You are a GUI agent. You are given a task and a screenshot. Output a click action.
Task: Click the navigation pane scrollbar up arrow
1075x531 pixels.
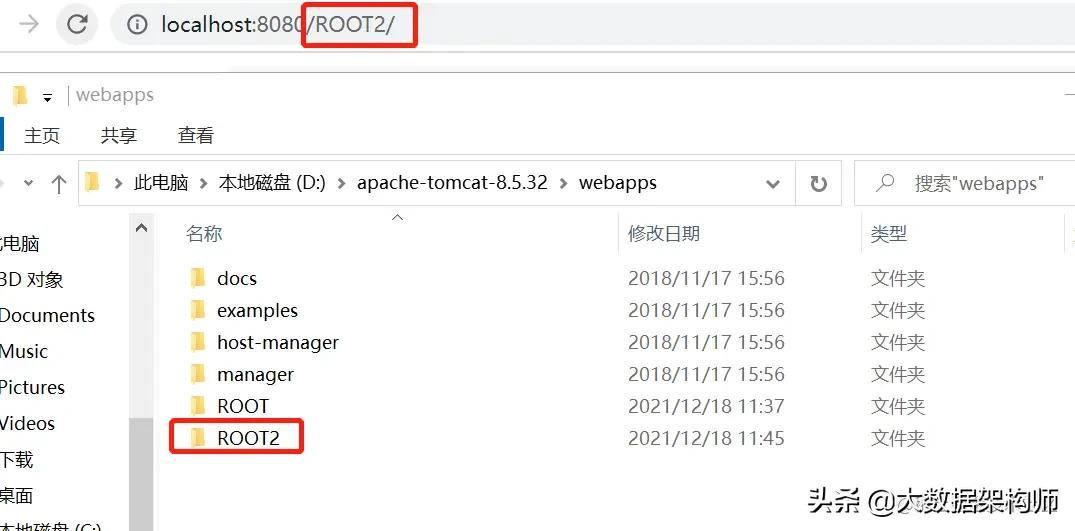click(142, 230)
